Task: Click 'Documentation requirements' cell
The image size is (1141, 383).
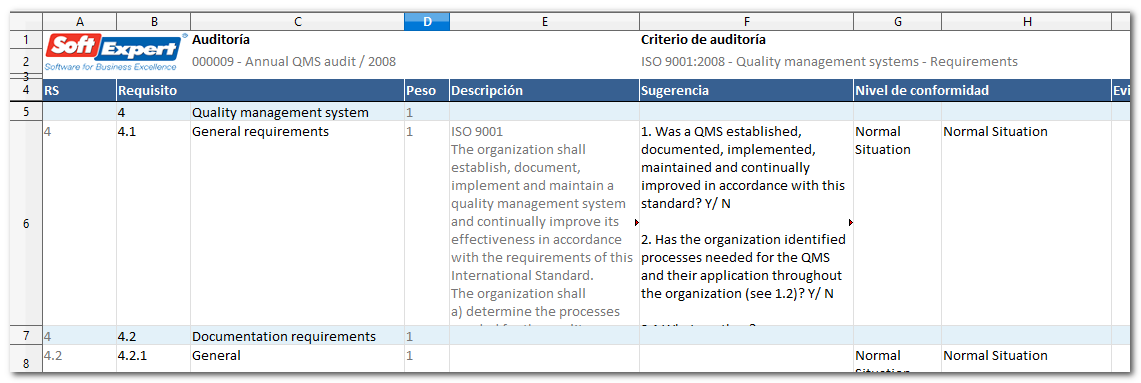Action: pyautogui.click(x=298, y=336)
